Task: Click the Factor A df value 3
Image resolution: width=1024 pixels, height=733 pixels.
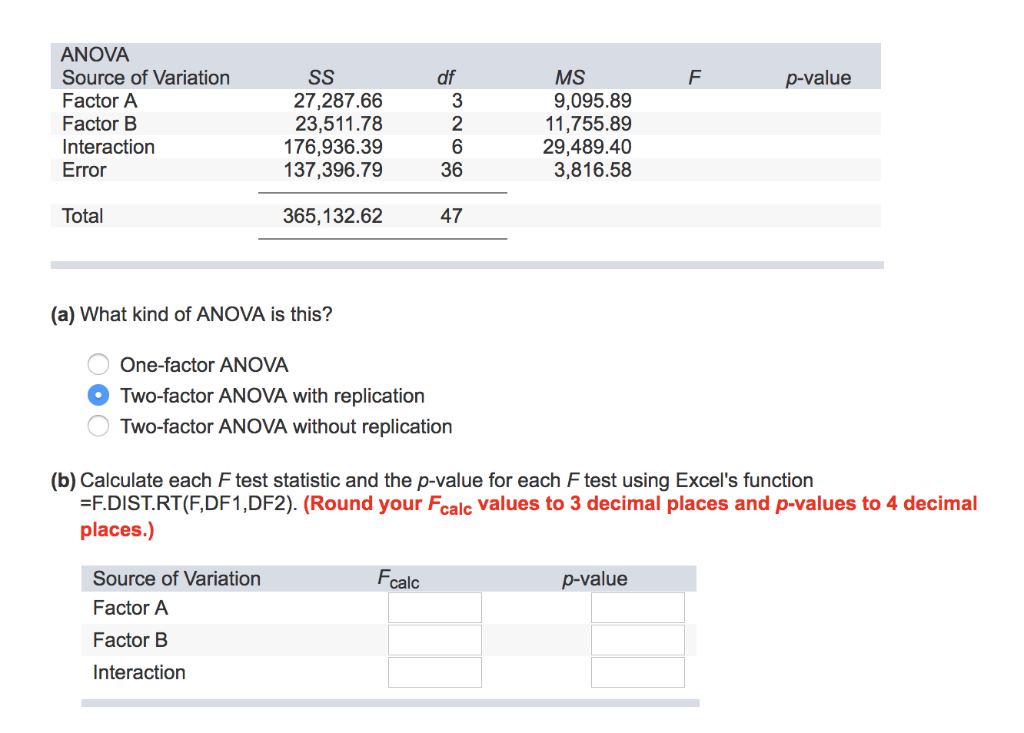Action: click(x=457, y=101)
